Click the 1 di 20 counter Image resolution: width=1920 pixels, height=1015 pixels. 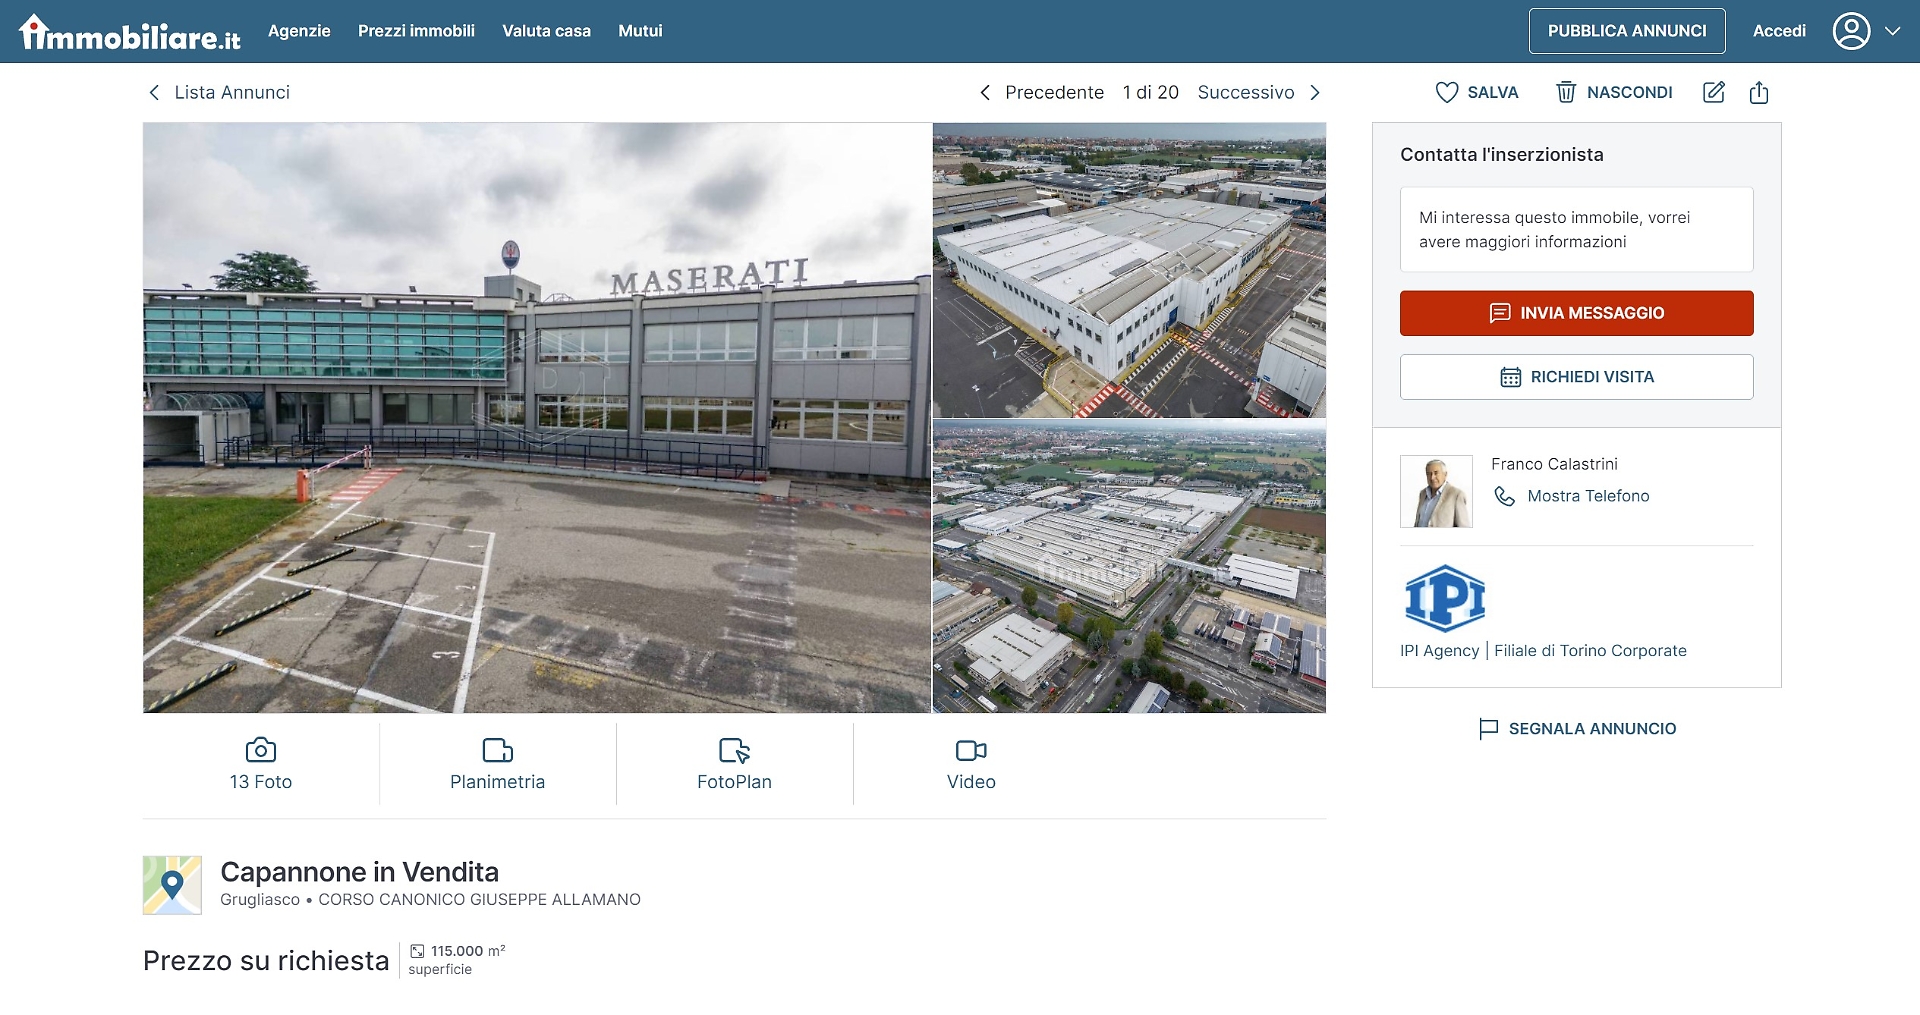coord(1151,92)
